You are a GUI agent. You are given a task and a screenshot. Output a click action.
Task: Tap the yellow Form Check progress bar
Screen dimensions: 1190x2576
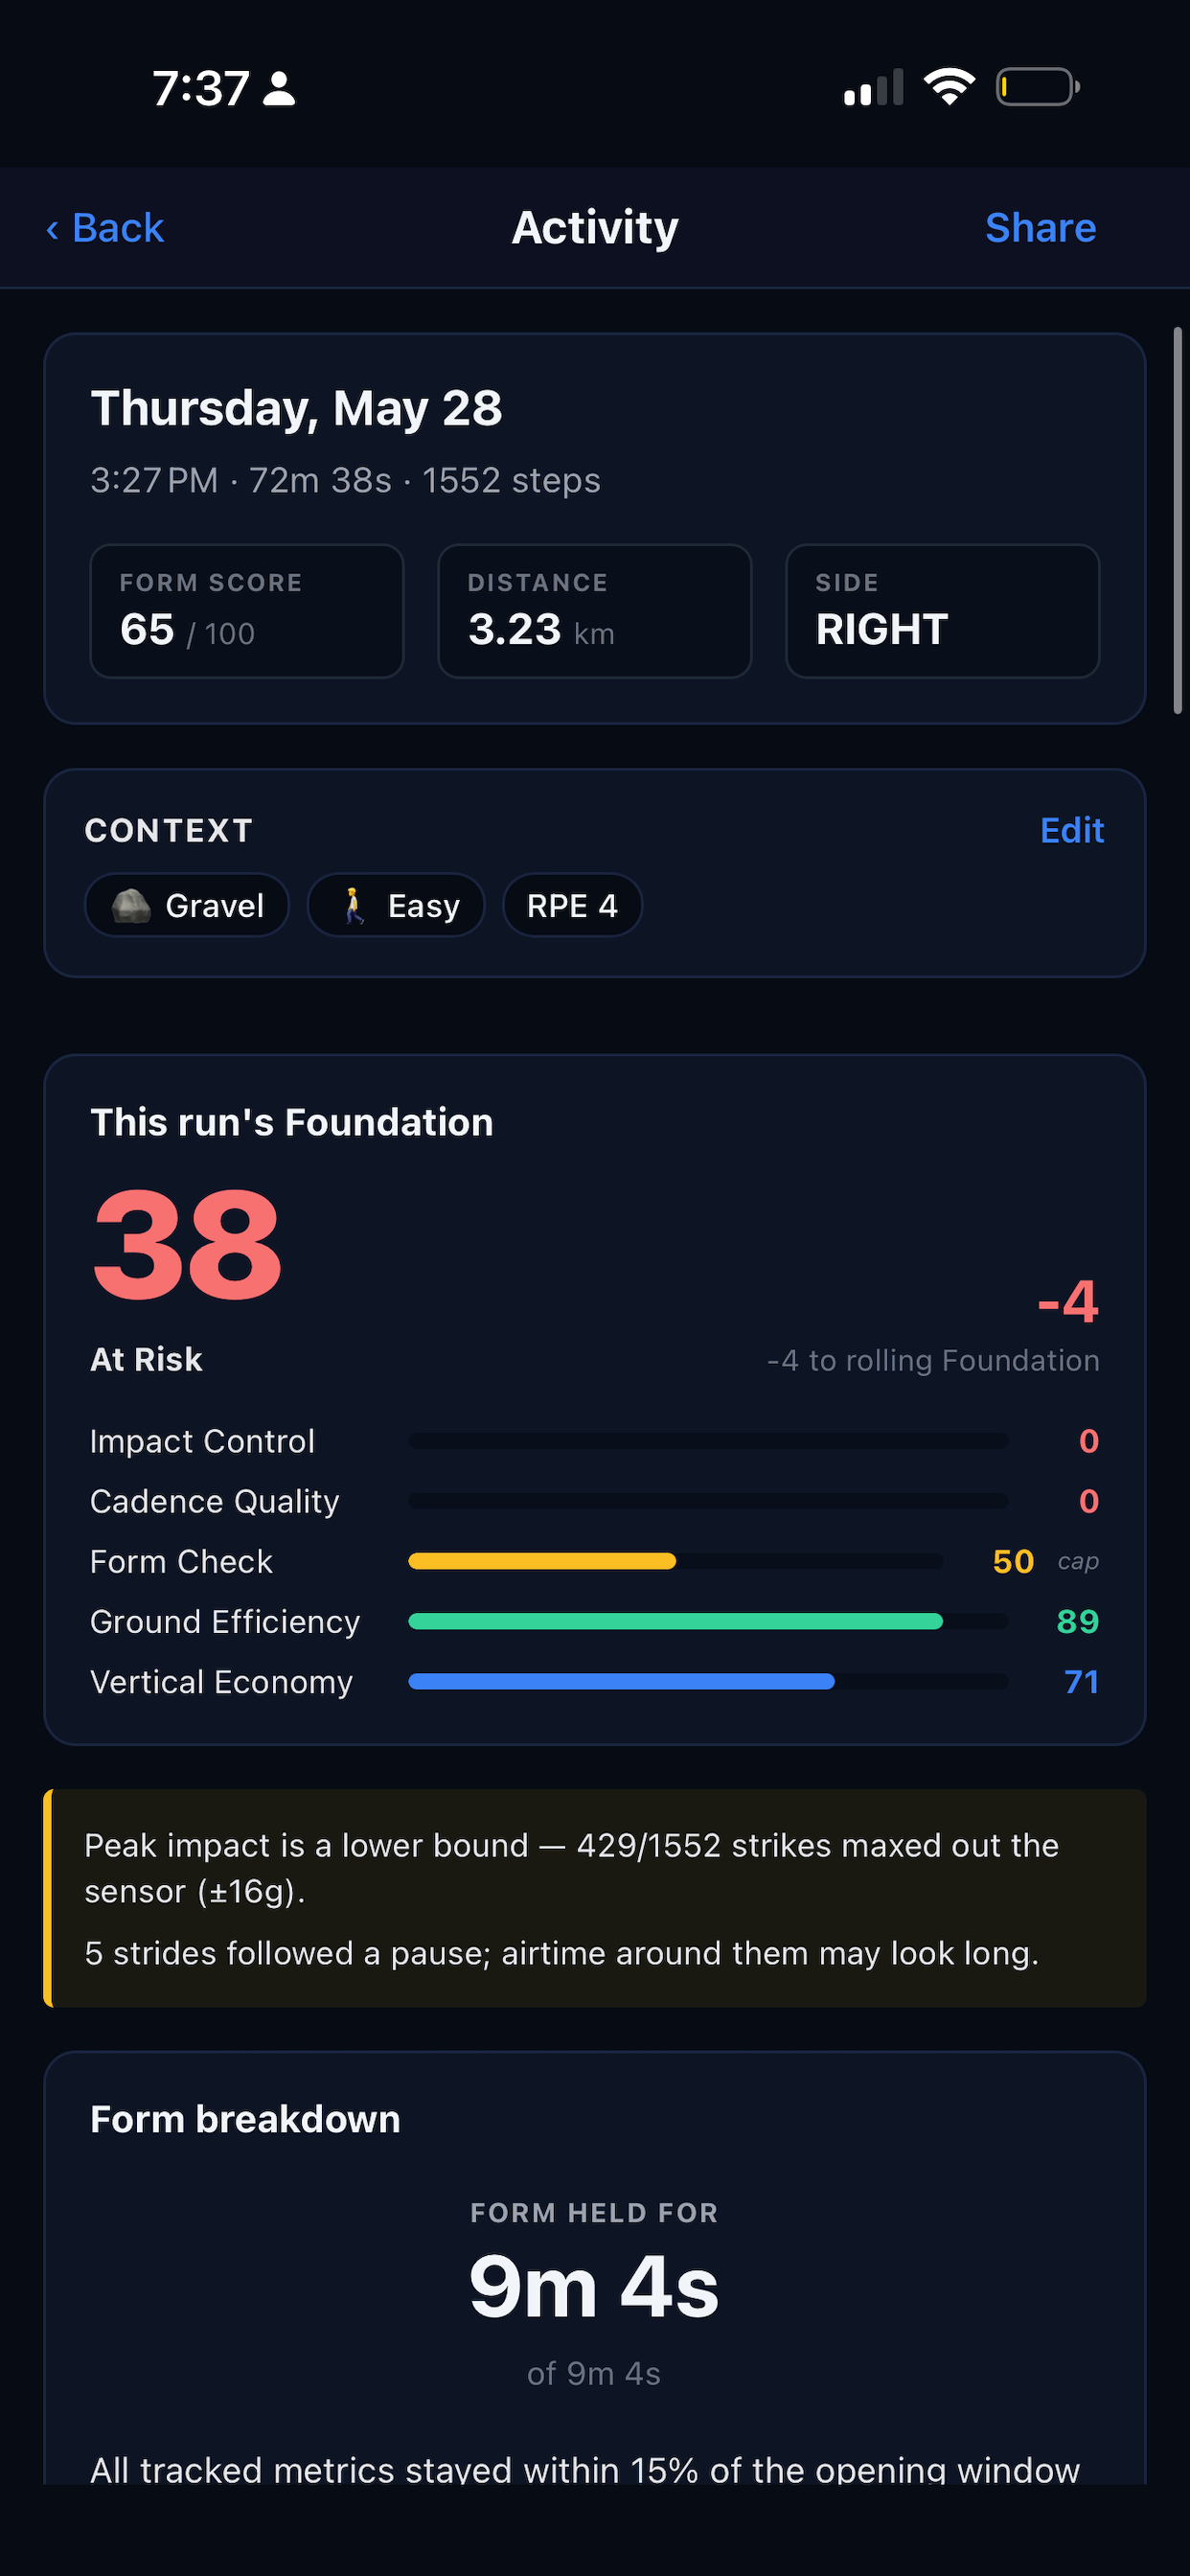pos(542,1561)
